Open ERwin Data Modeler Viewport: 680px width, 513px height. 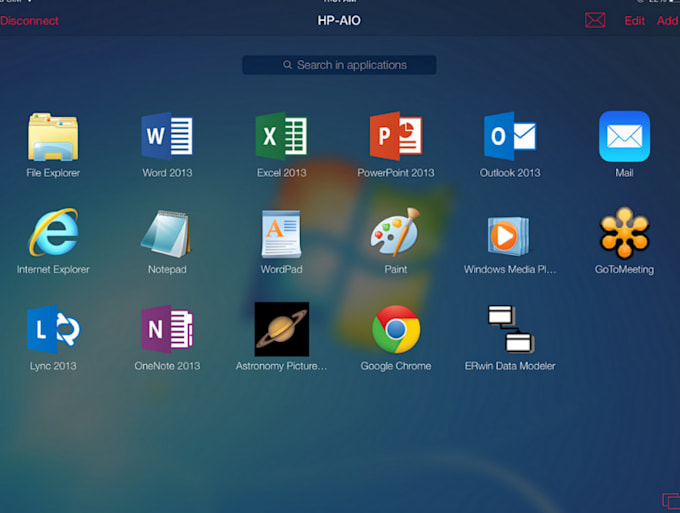pos(510,330)
